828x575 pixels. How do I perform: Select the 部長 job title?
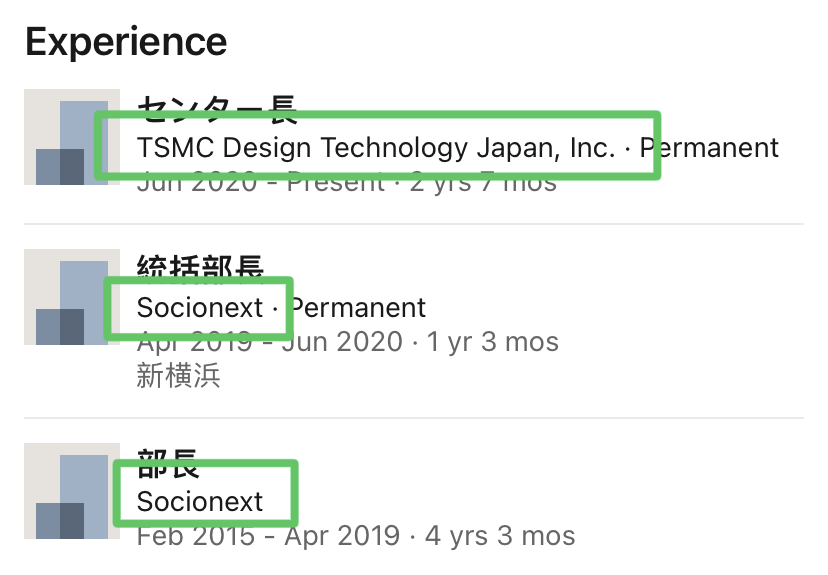coord(168,462)
